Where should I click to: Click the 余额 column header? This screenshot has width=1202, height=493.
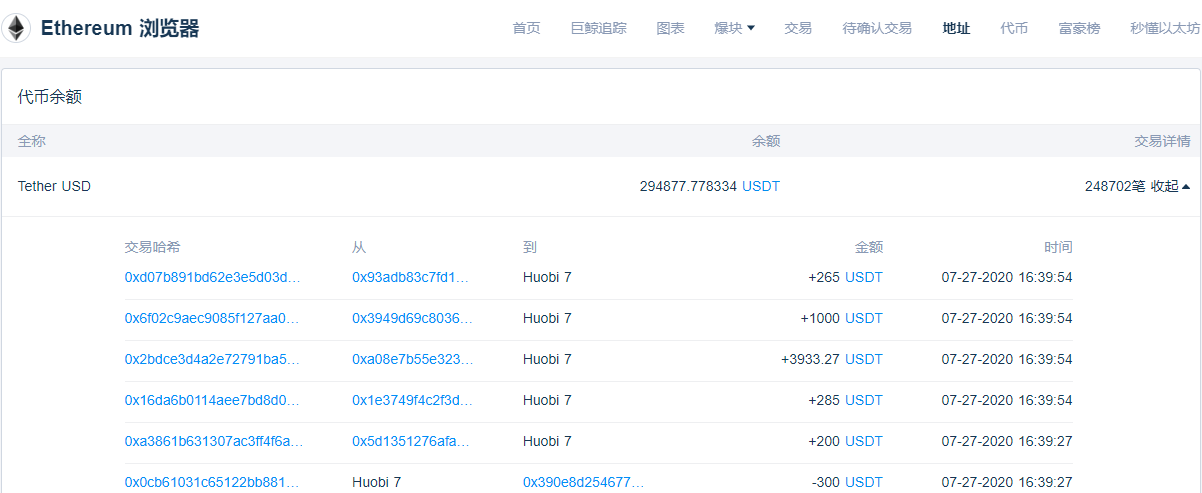click(x=766, y=141)
